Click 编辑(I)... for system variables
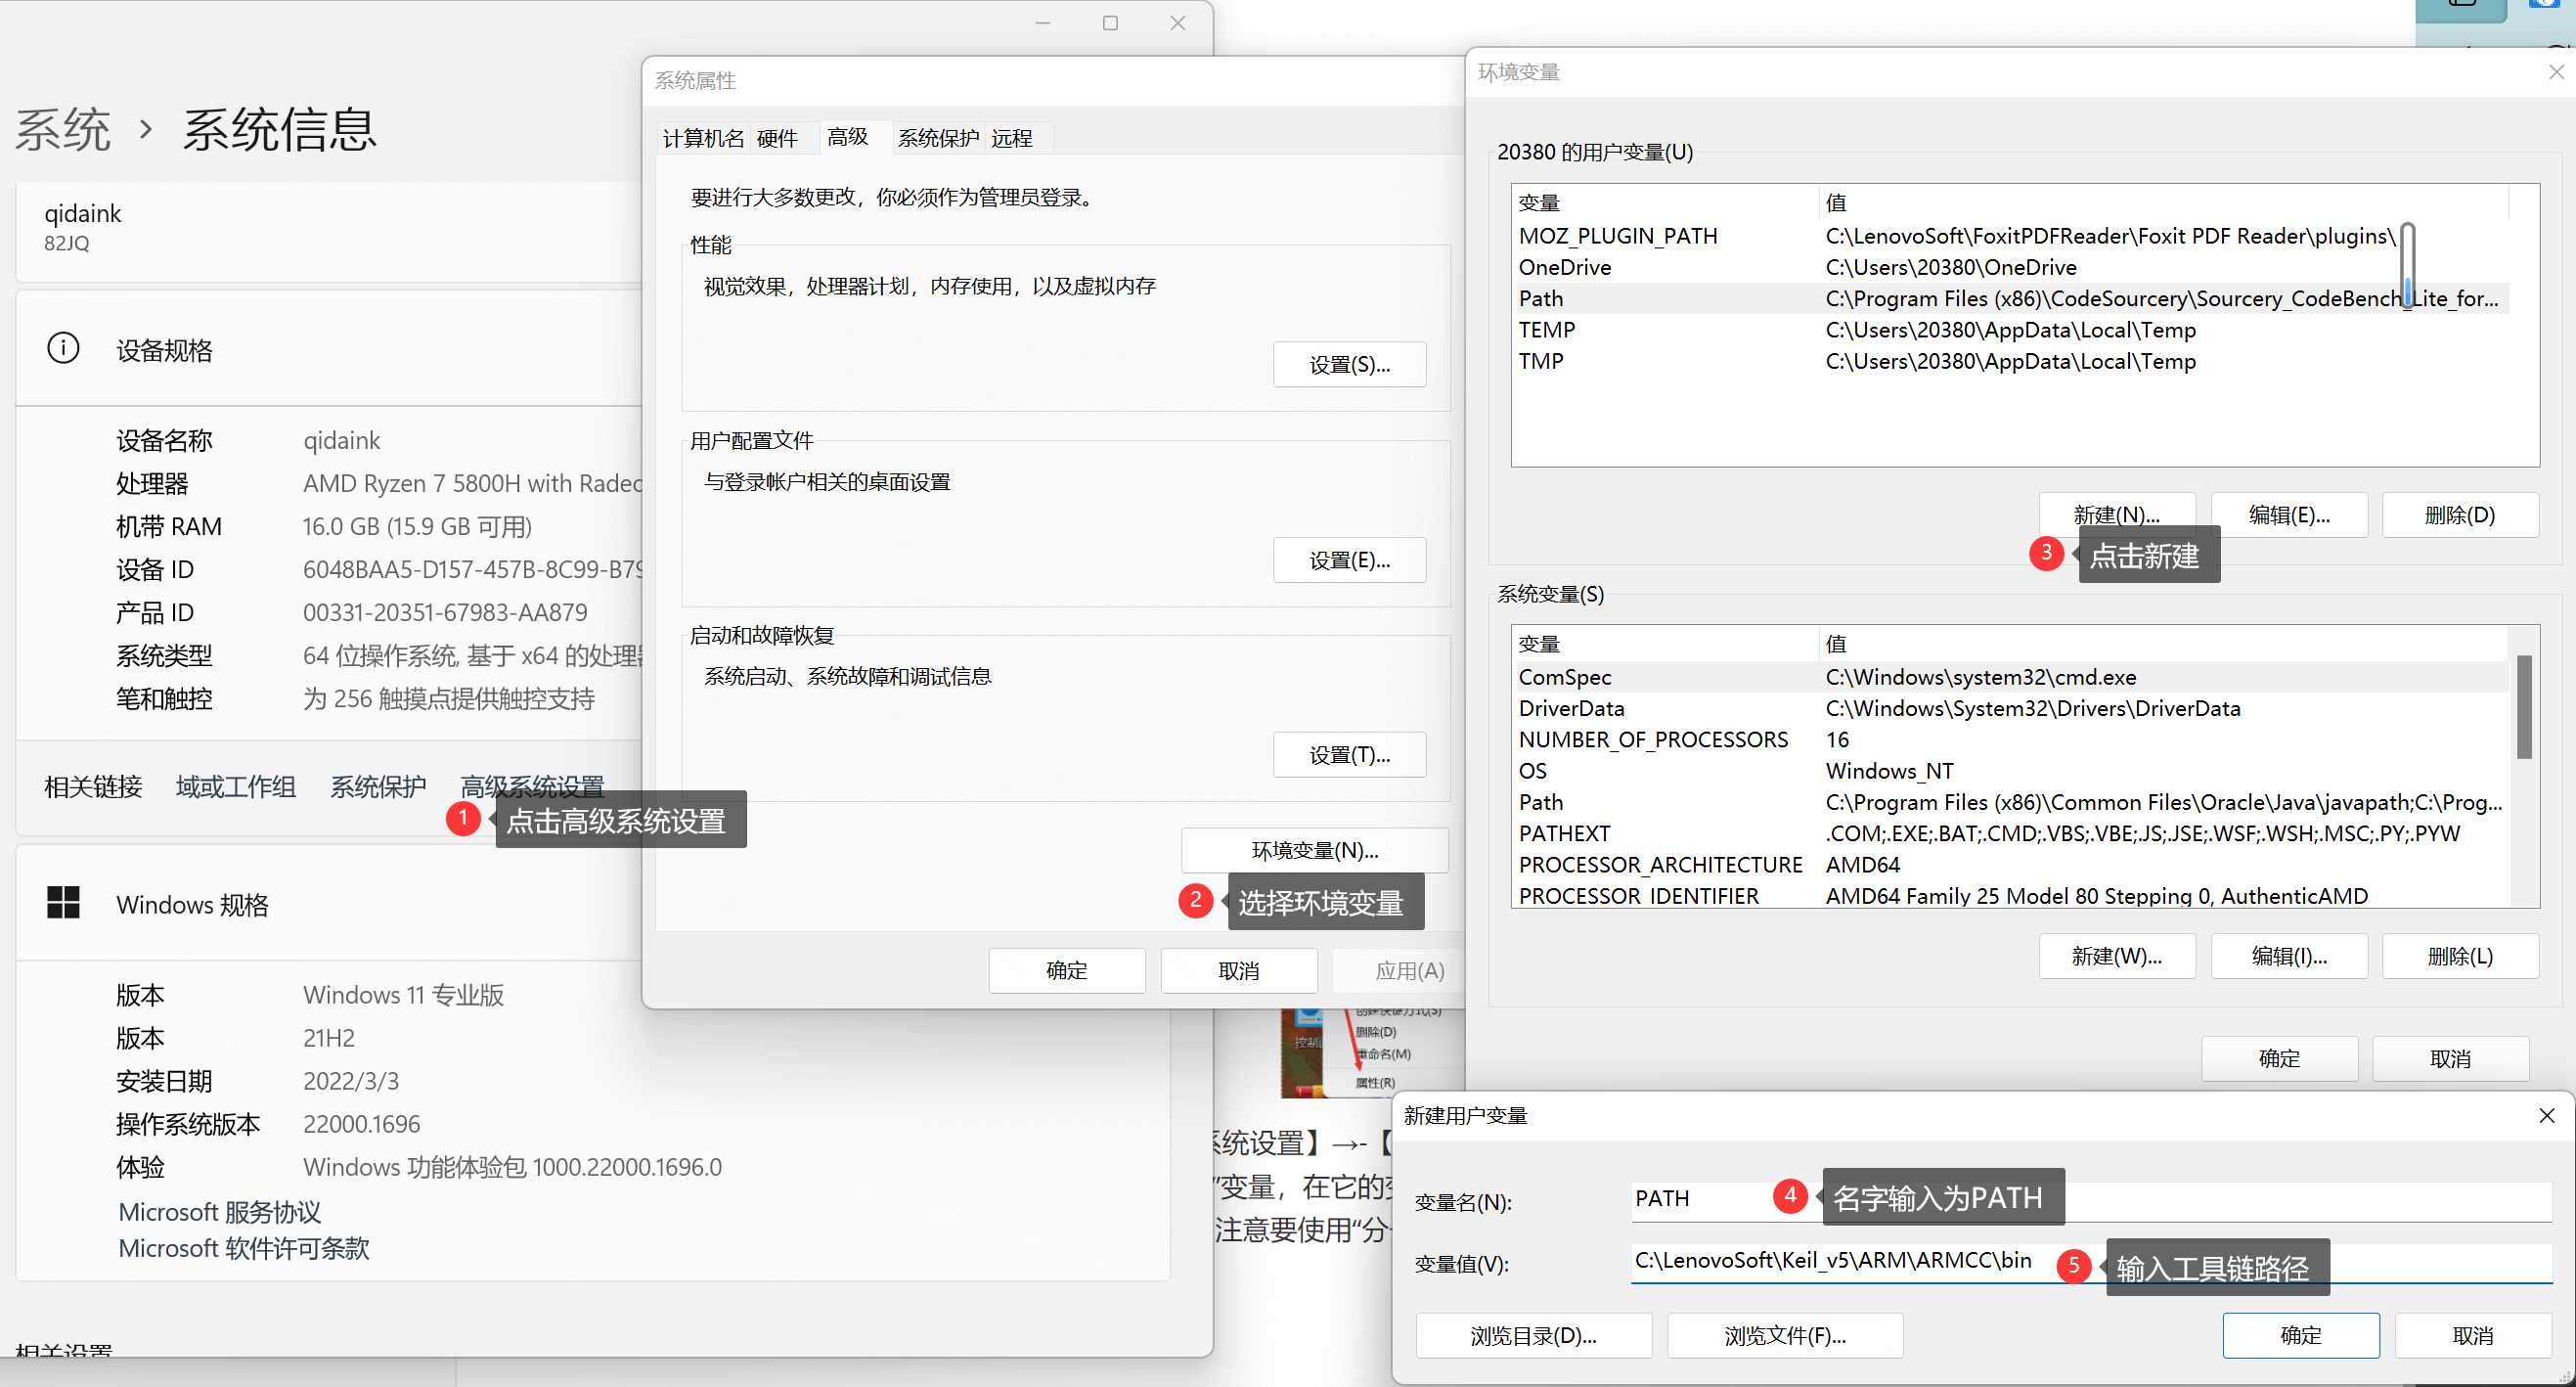This screenshot has height=1387, width=2576. 2288,956
